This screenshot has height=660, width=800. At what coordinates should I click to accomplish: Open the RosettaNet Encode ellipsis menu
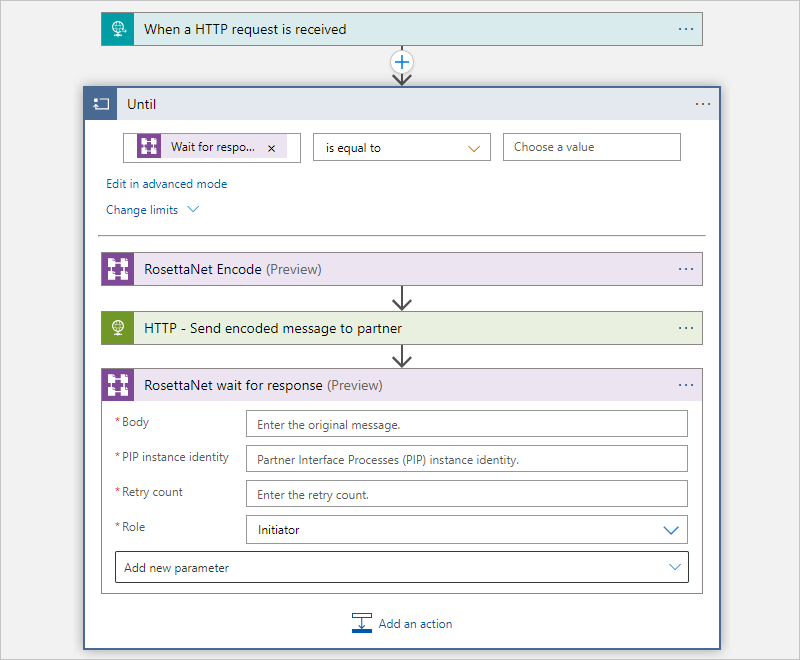[686, 269]
